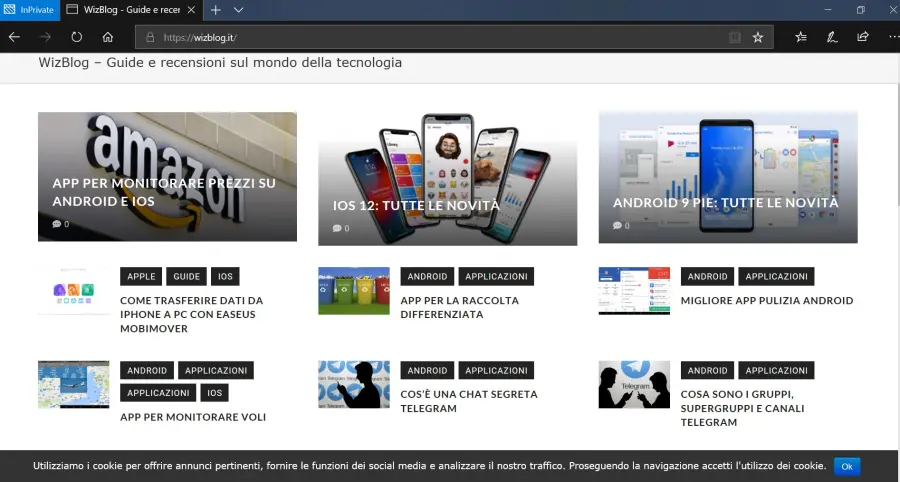
Task: Click the ANDROID tag above raccolta differenziata
Action: tap(427, 276)
